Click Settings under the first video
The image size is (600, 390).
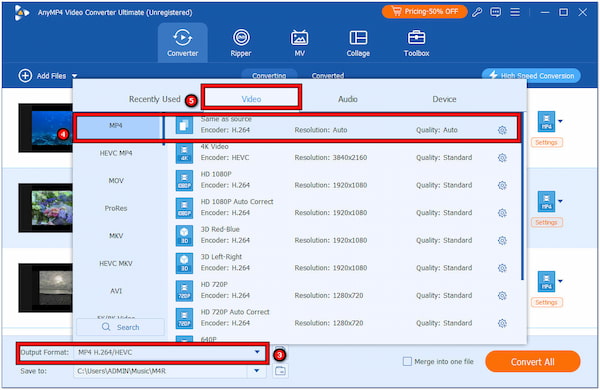point(546,142)
